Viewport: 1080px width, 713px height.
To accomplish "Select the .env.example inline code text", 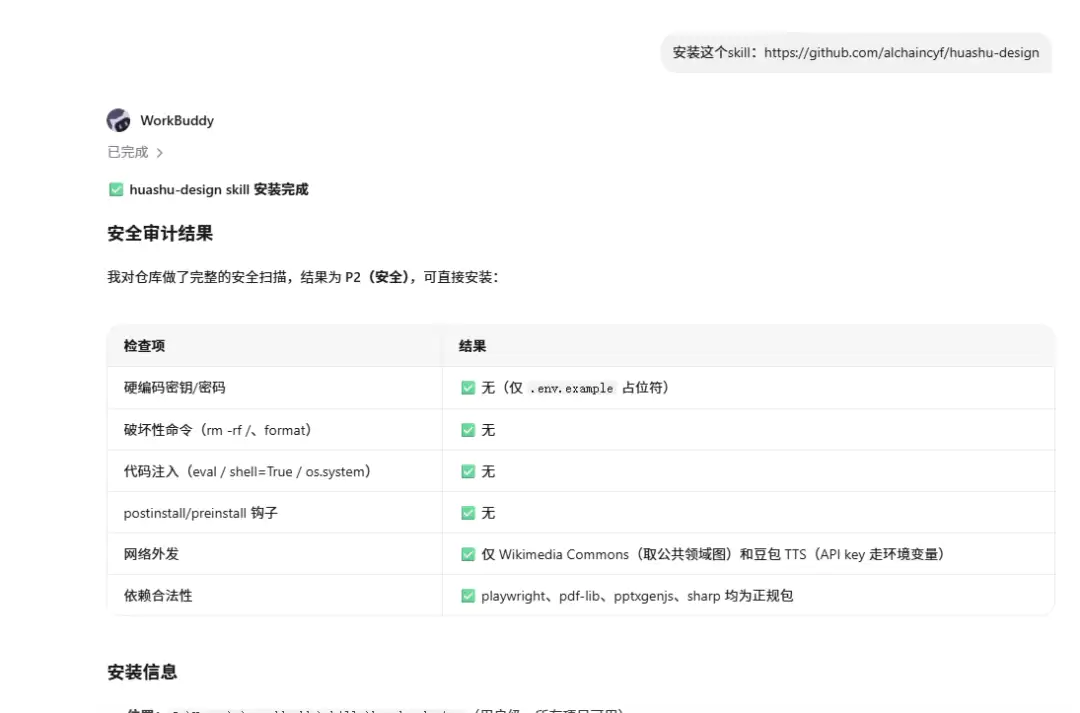I will coord(572,389).
